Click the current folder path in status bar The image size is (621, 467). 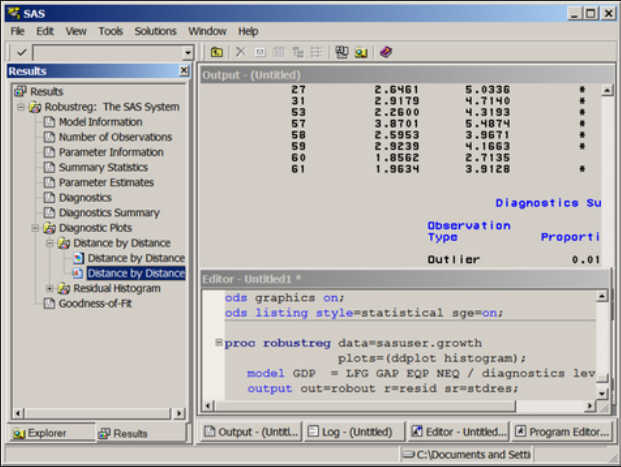[466, 454]
